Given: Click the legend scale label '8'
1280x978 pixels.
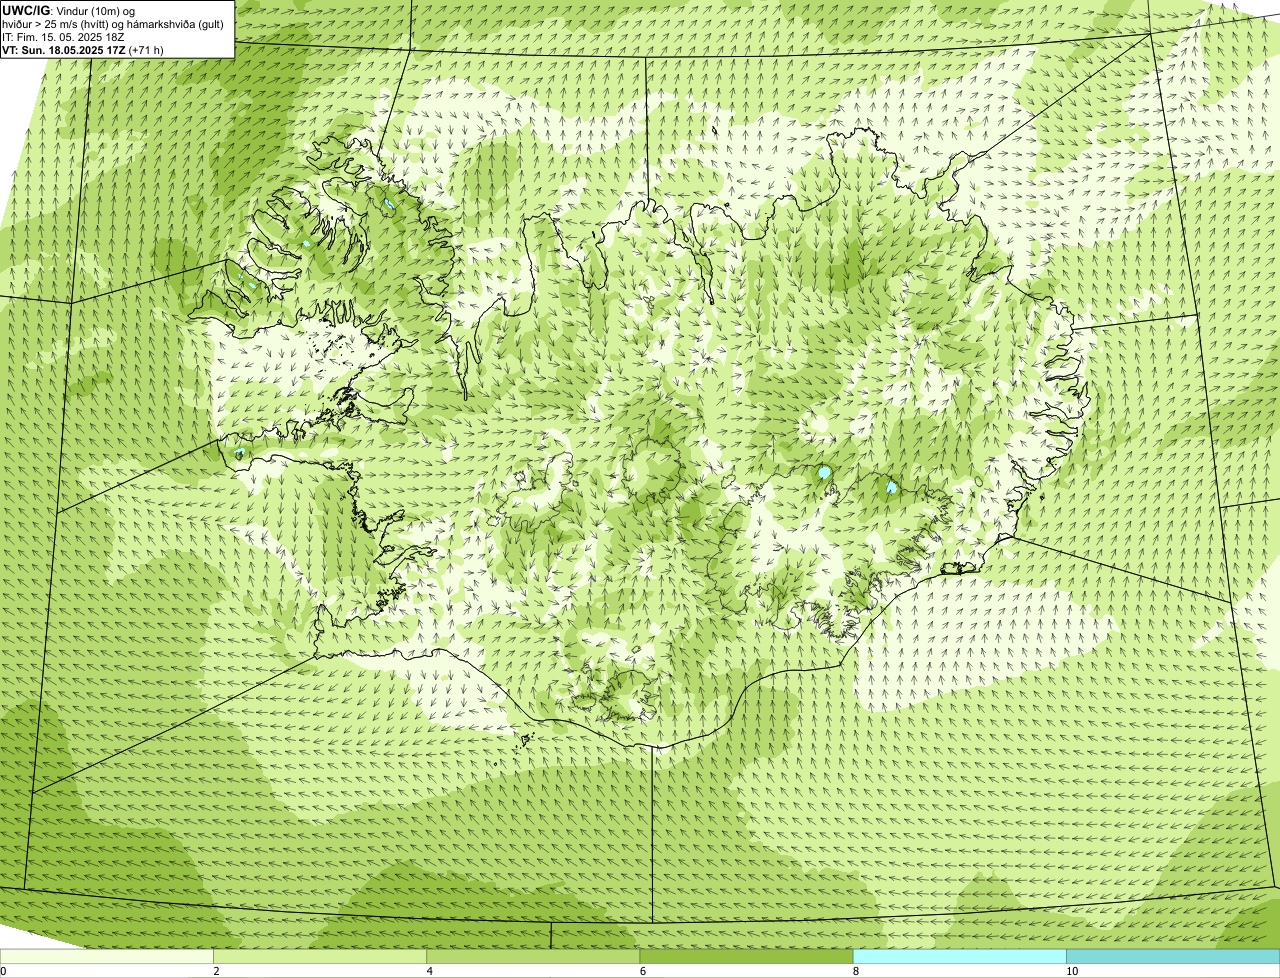Looking at the screenshot, I should [x=855, y=971].
